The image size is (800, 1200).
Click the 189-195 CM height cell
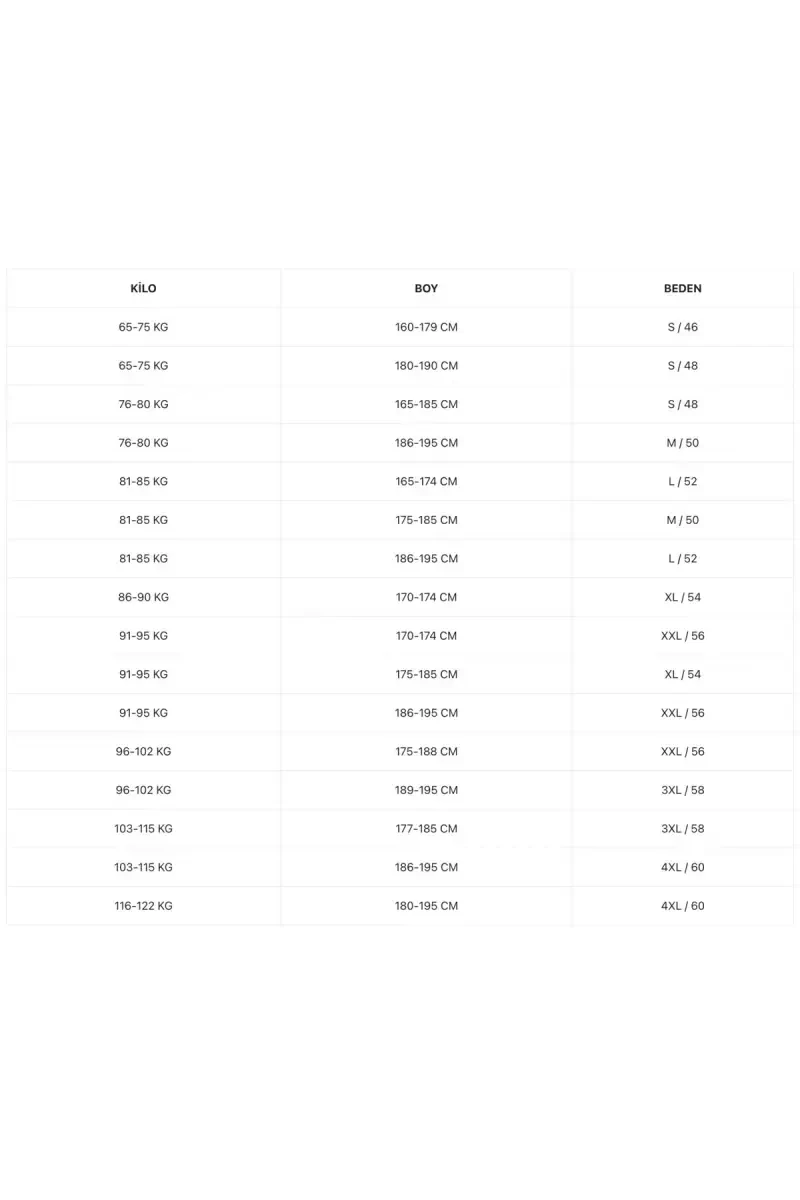click(x=426, y=790)
